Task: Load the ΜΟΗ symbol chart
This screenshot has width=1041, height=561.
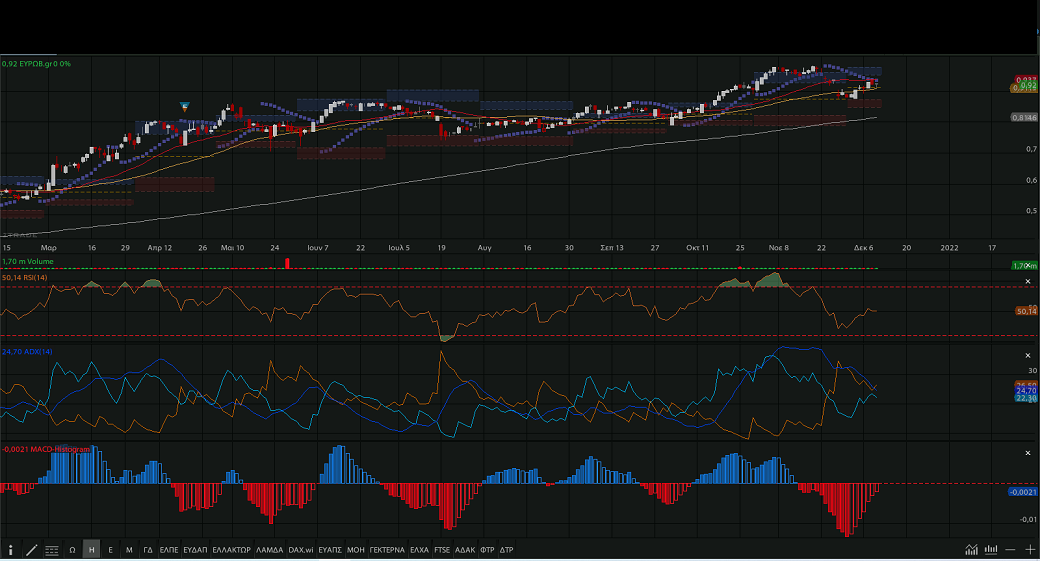Action: pos(356,550)
